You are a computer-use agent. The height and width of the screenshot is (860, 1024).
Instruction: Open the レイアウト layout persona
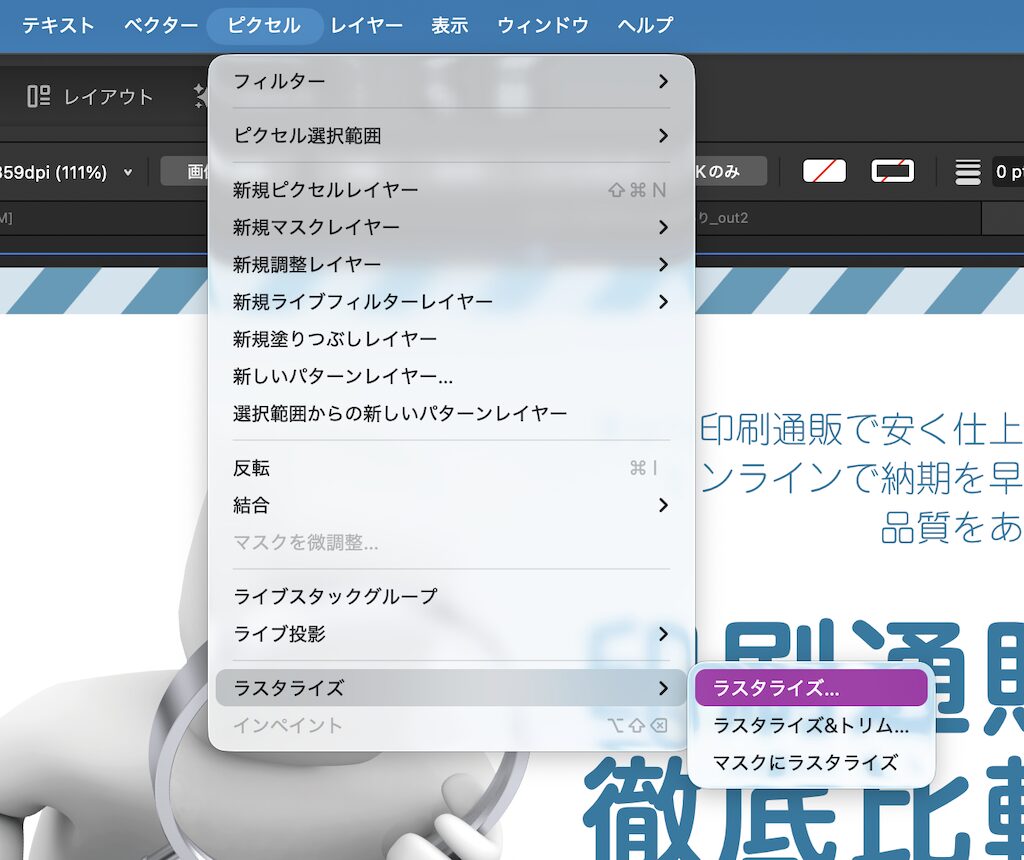coord(90,97)
